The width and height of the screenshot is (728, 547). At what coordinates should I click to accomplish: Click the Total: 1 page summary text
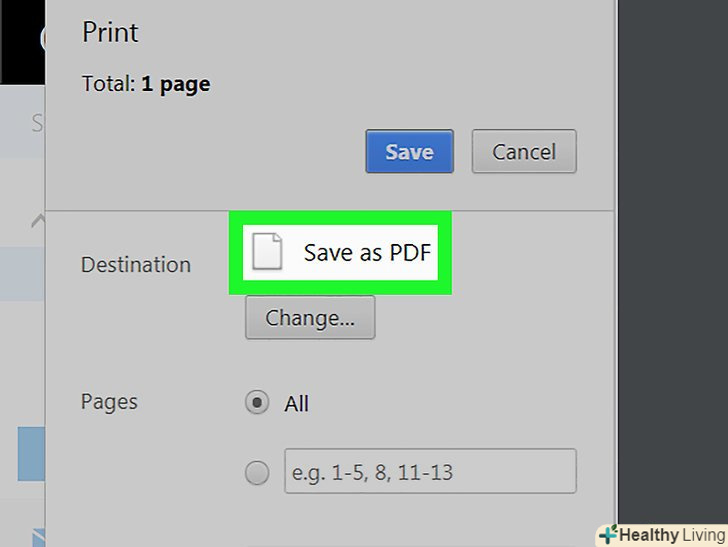146,85
